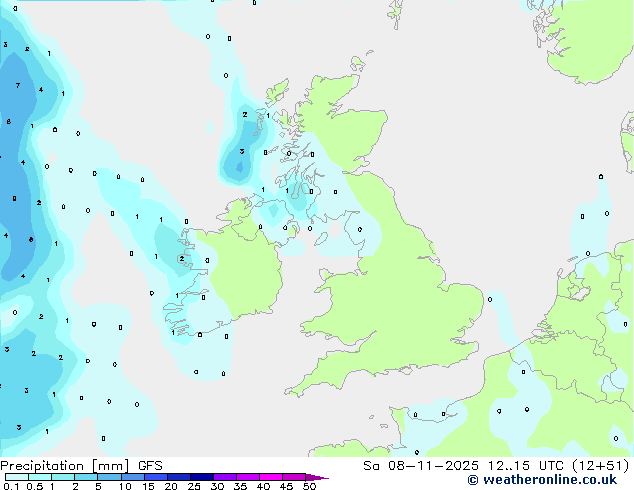This screenshot has width=634, height=490.
Task: Click the 0.1–0.5 mm legend color swatch
Action: pos(17,477)
